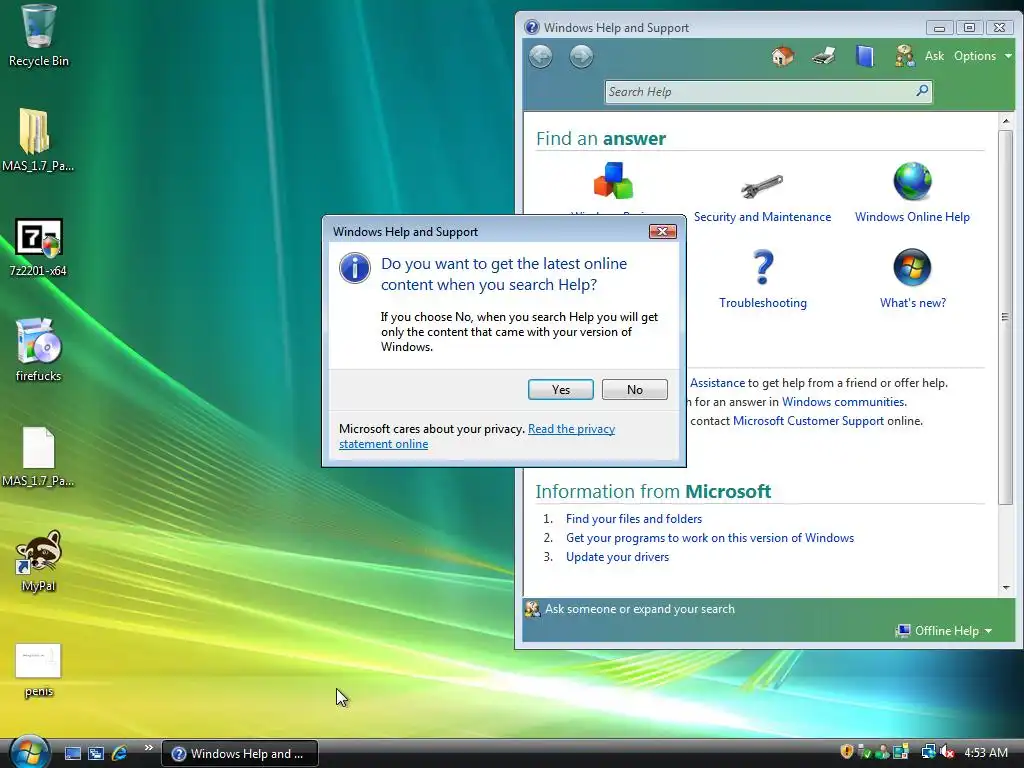Image resolution: width=1024 pixels, height=768 pixels.
Task: Open Troubleshooting question mark icon
Action: [x=762, y=268]
